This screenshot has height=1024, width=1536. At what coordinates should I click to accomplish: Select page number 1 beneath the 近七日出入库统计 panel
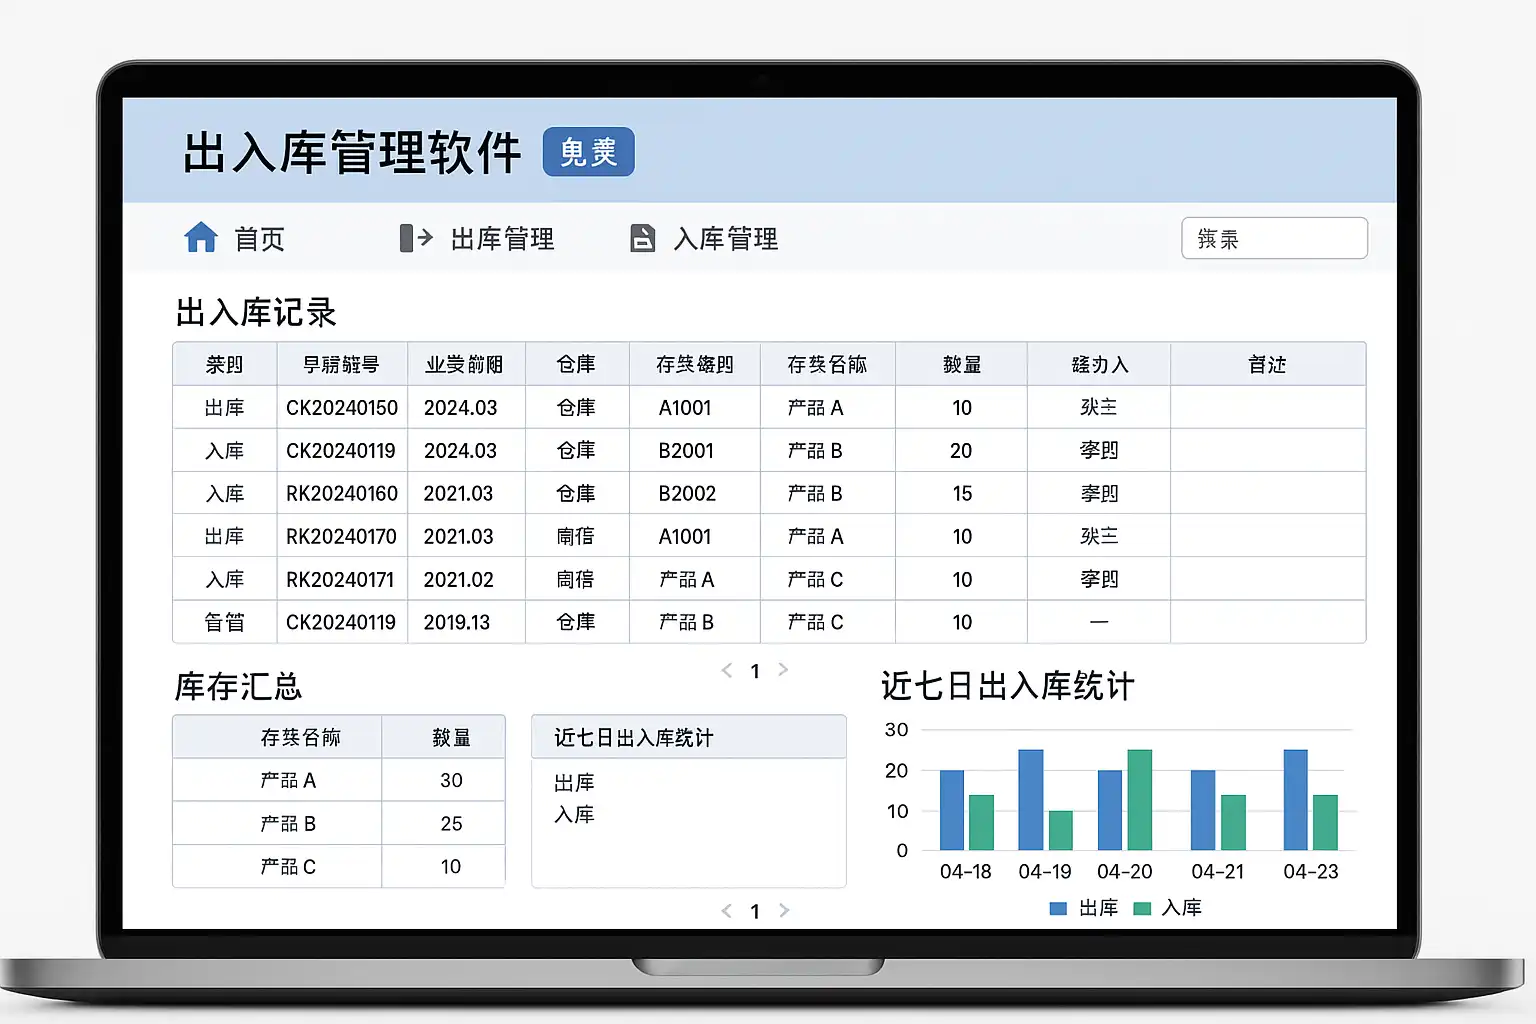(755, 911)
